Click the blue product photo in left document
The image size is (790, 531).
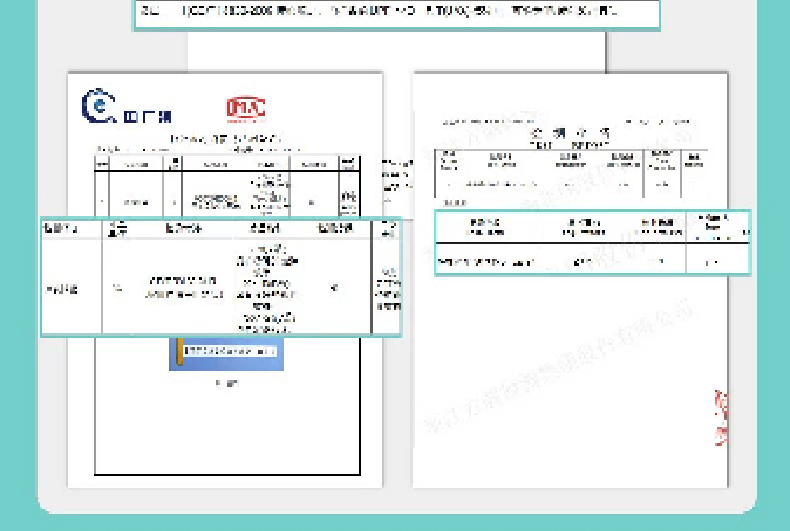[x=226, y=353]
